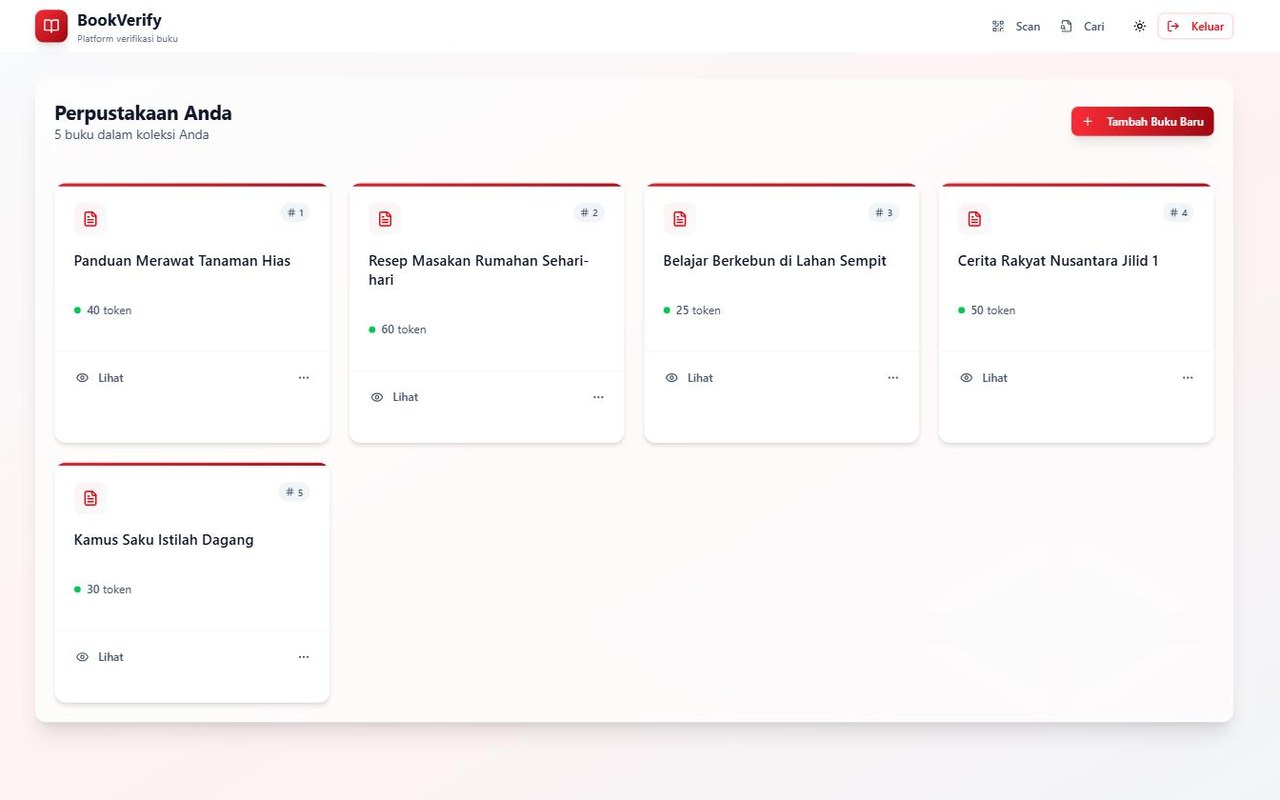The width and height of the screenshot is (1280, 800).
Task: Click document icon on Panduan Merawat Tanaman Hias card
Action: tap(90, 219)
